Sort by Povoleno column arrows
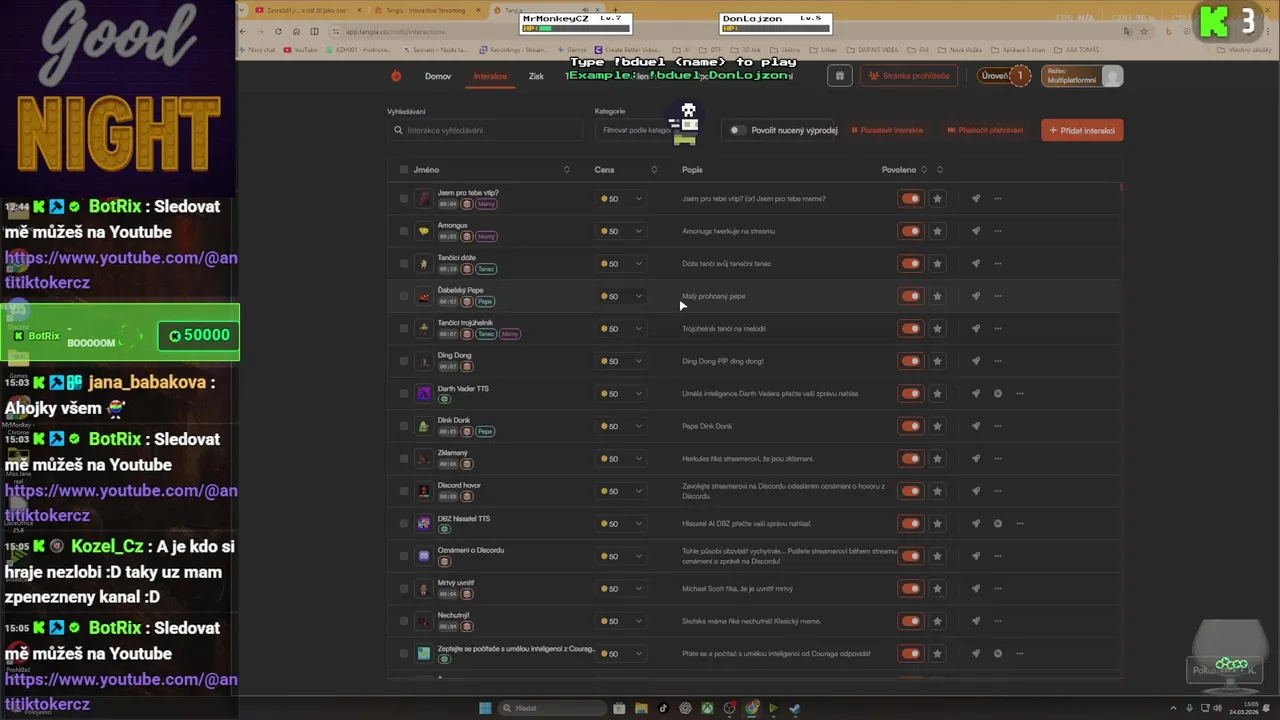This screenshot has height=720, width=1280. (x=924, y=170)
